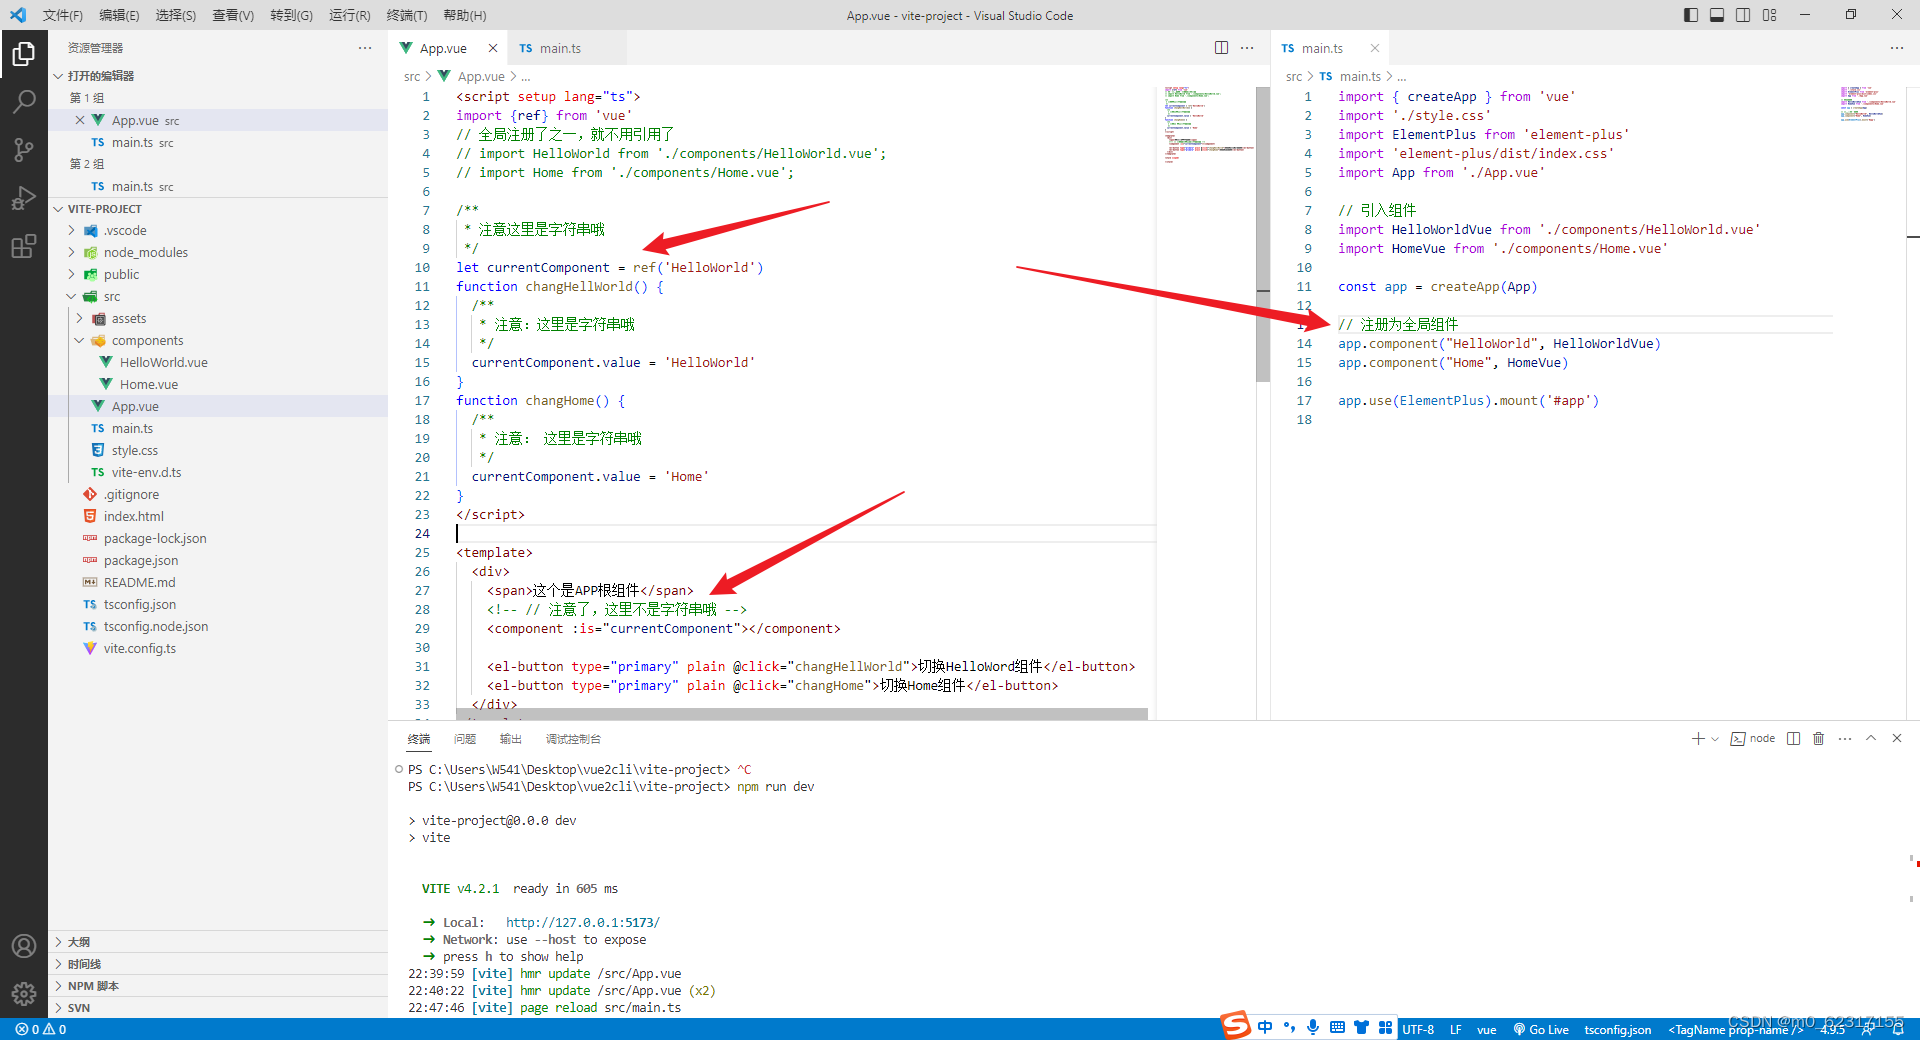Open the Run and Debug view
The image size is (1920, 1040).
[23, 197]
